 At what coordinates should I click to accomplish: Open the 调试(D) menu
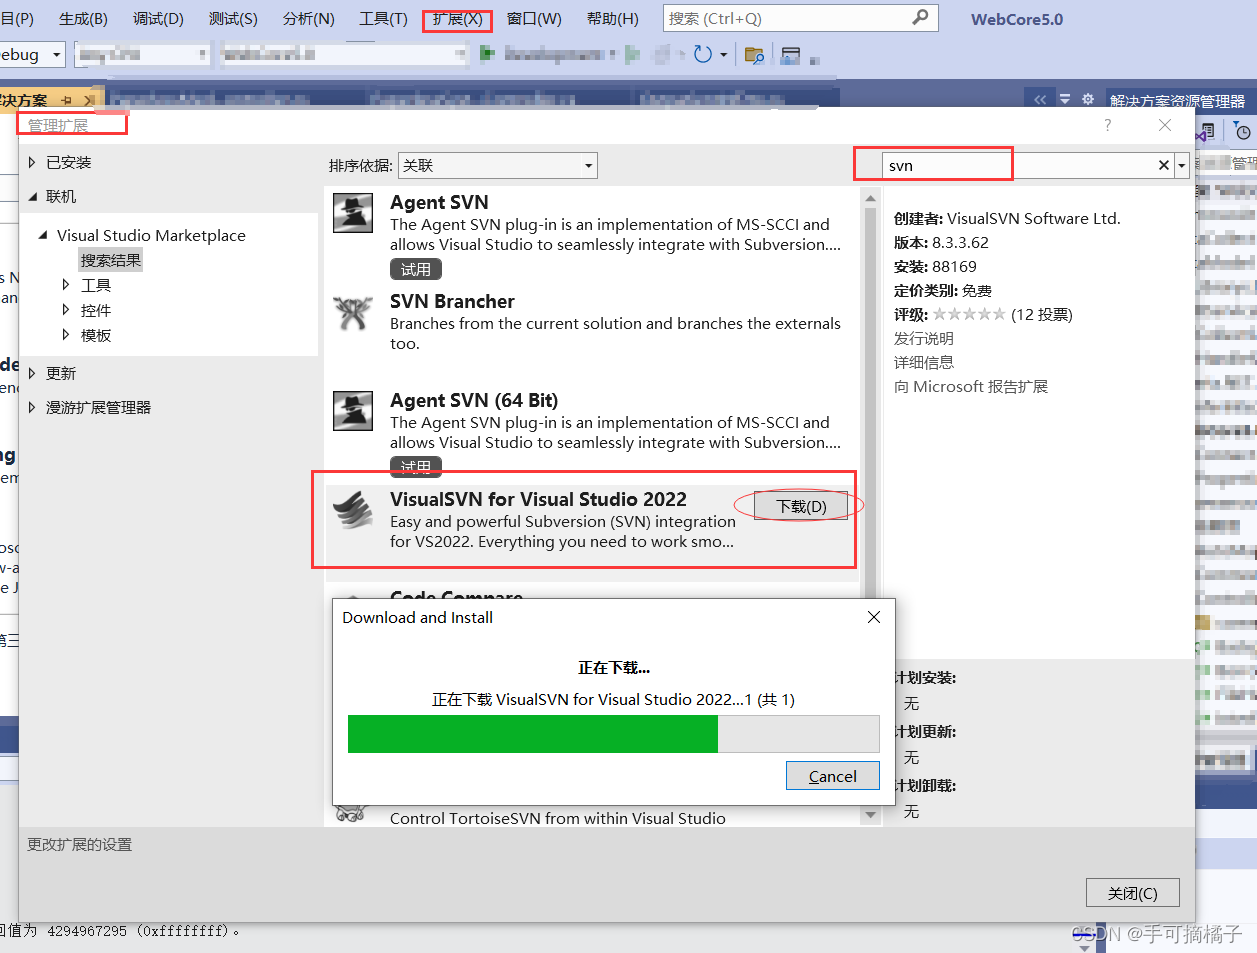click(158, 19)
